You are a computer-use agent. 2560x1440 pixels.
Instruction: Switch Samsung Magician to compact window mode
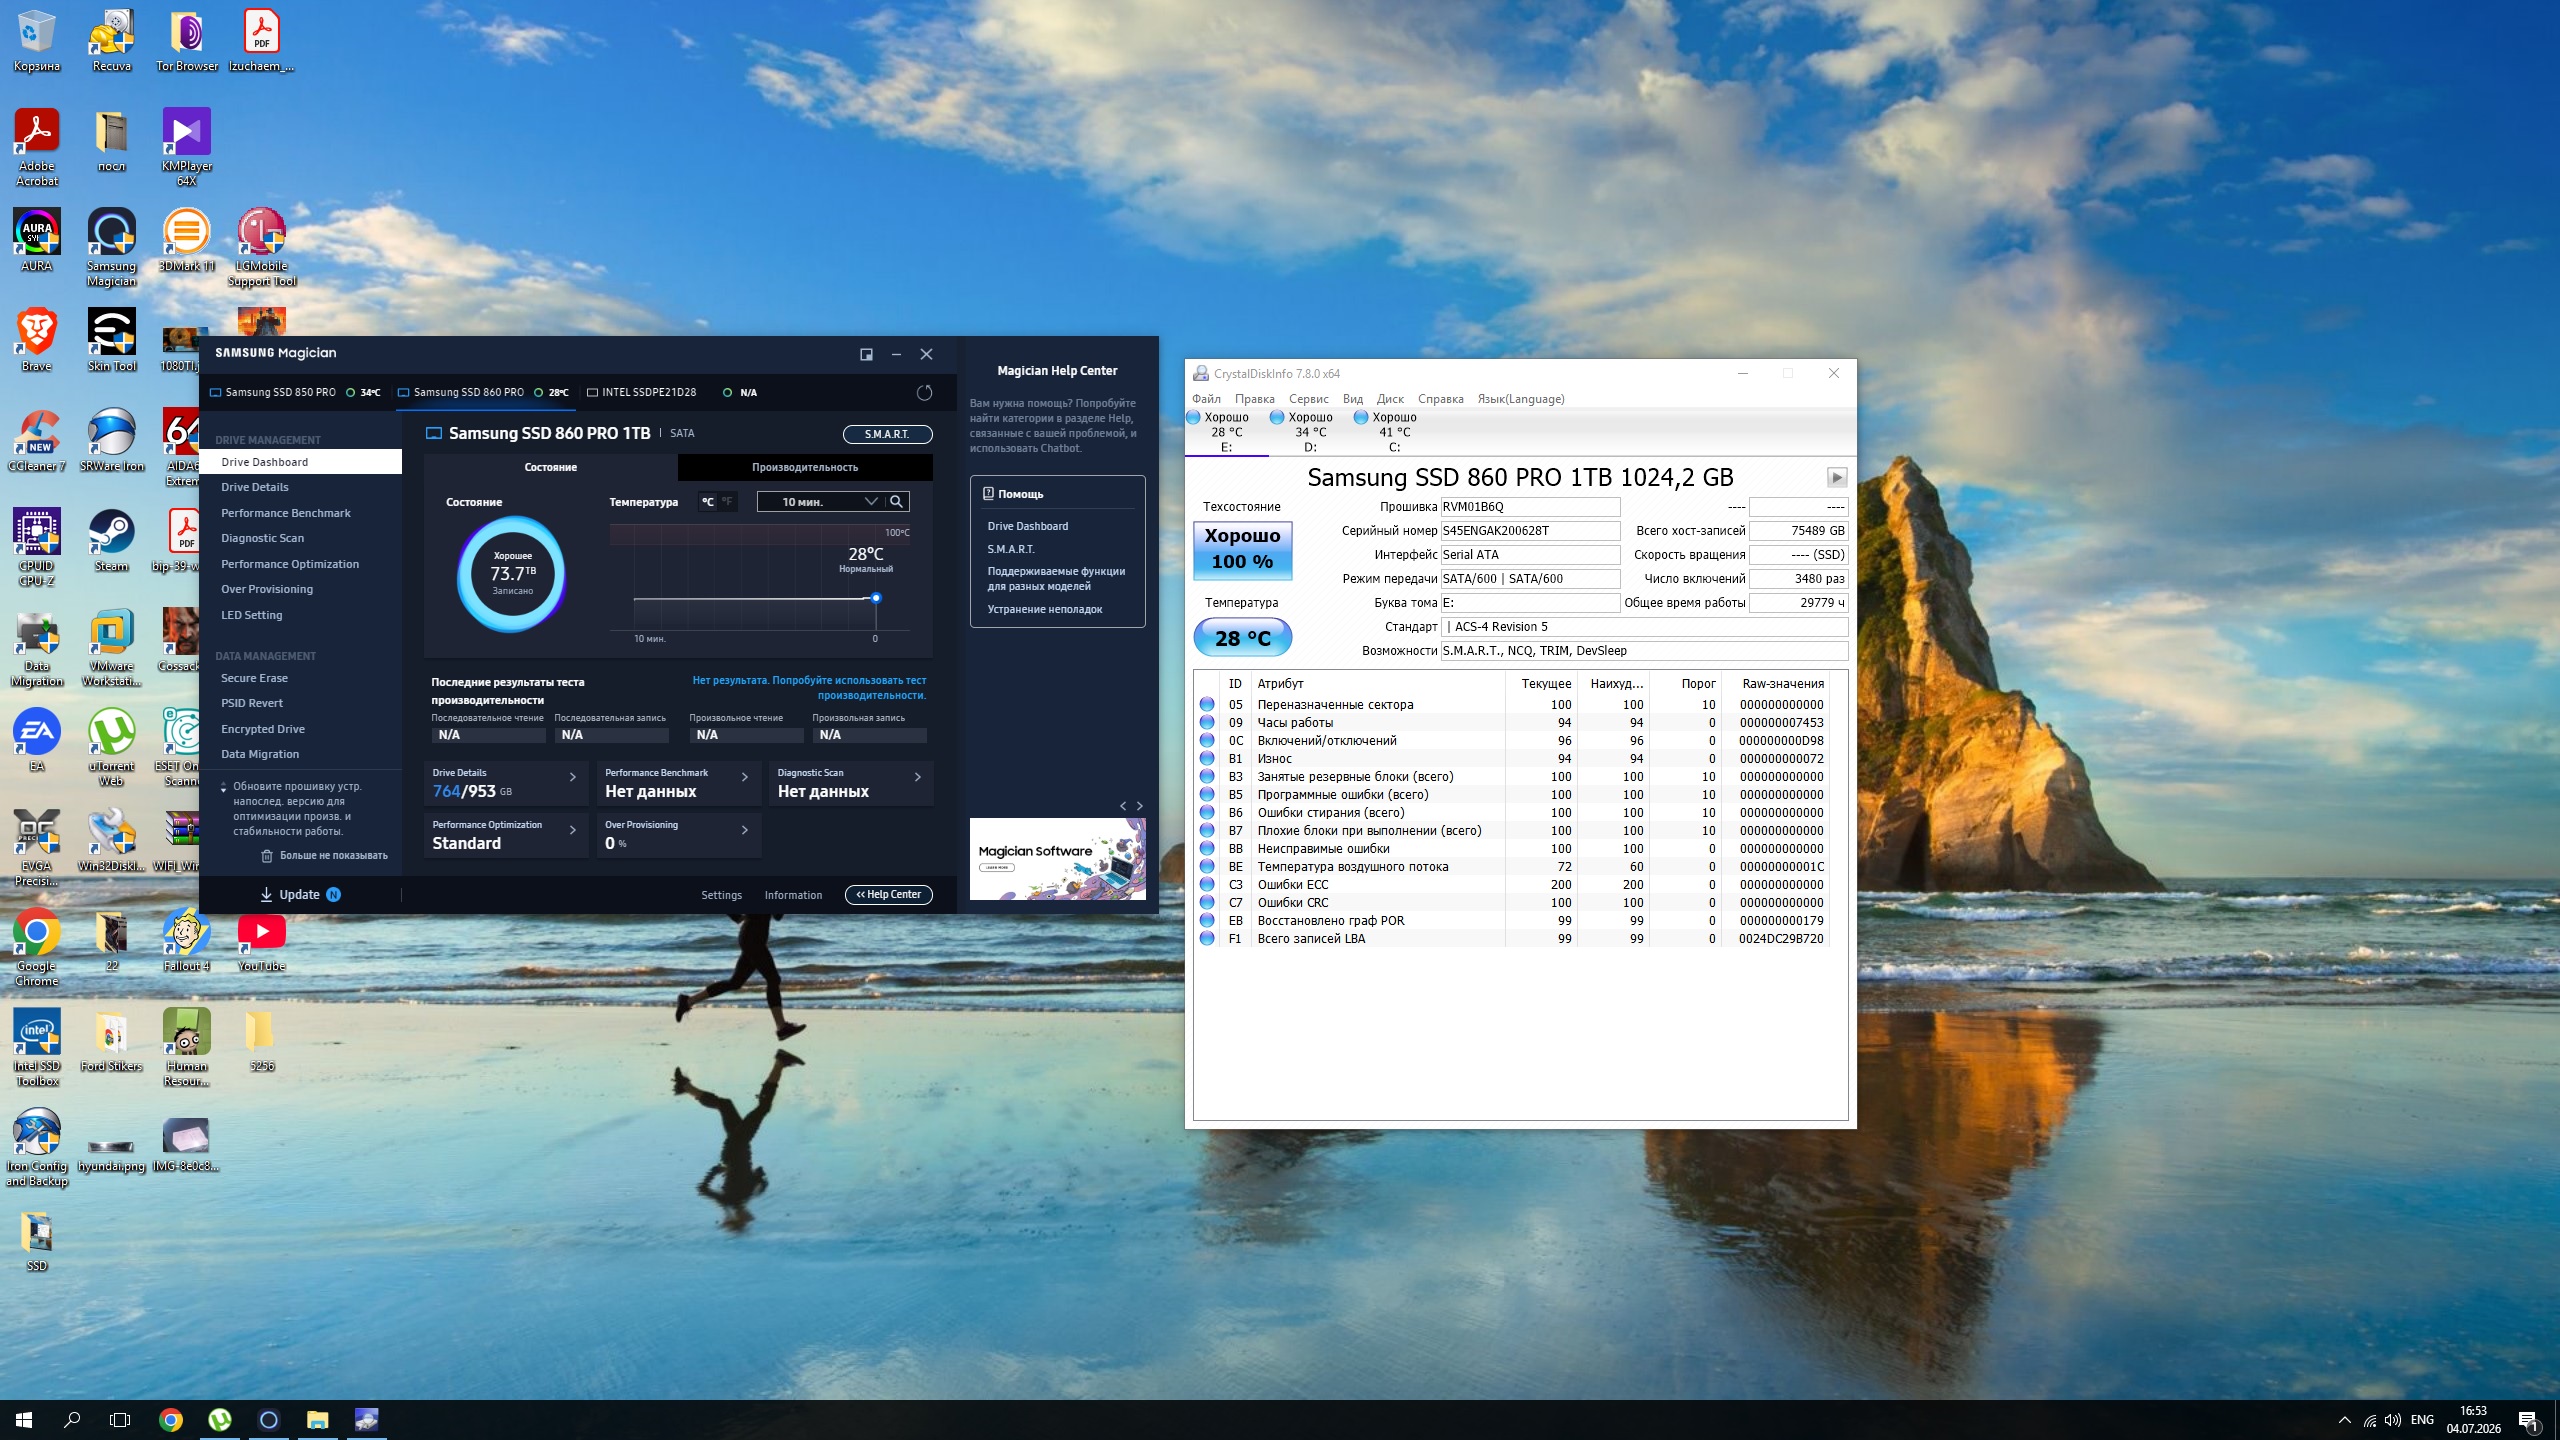866,354
